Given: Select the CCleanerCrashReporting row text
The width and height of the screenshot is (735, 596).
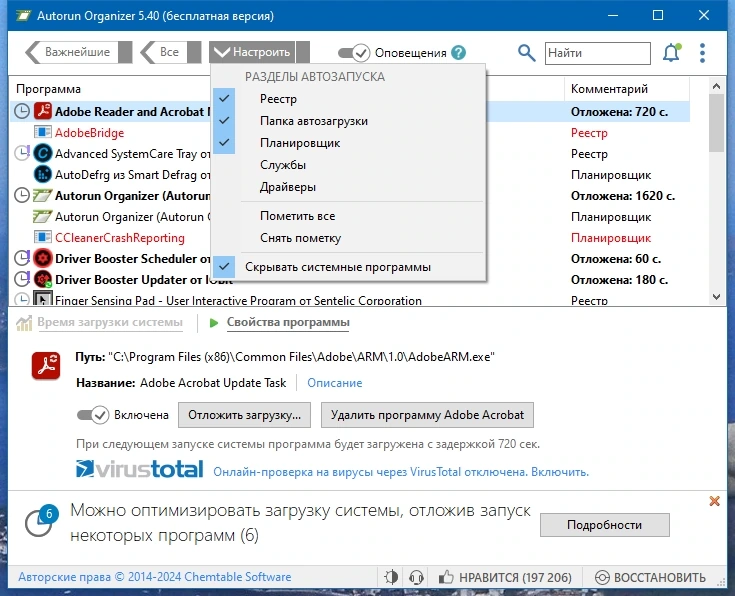Looking at the screenshot, I should pos(120,238).
